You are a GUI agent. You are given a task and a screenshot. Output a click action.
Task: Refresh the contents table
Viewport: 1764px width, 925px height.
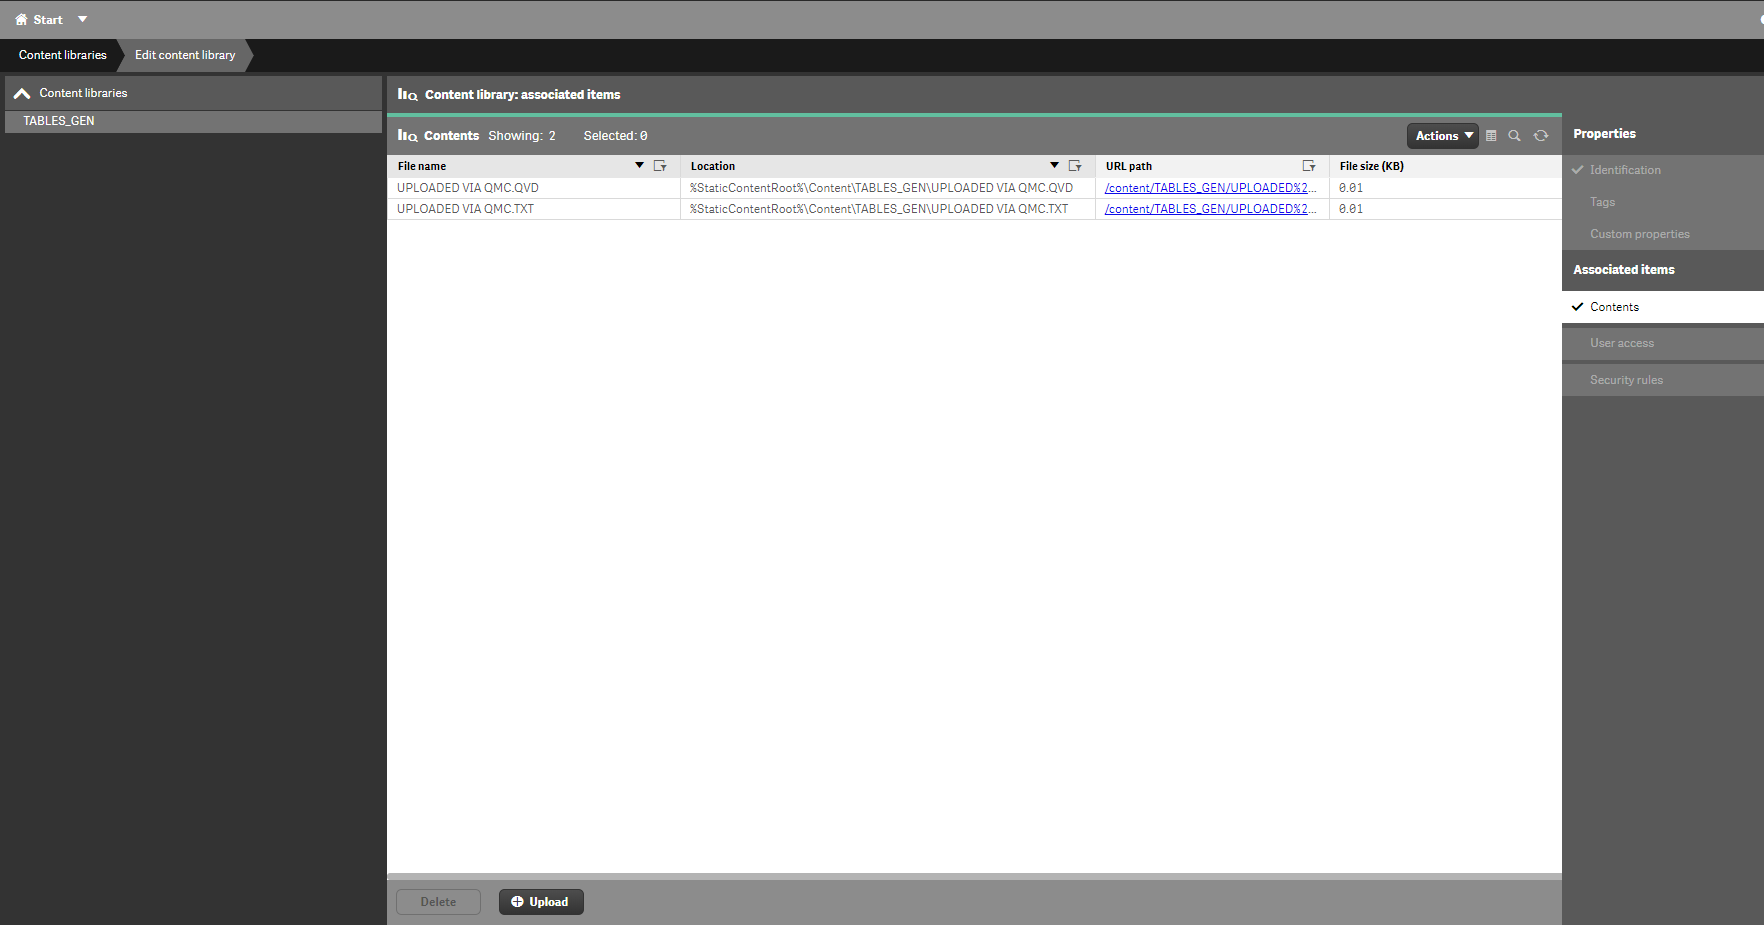click(1541, 136)
